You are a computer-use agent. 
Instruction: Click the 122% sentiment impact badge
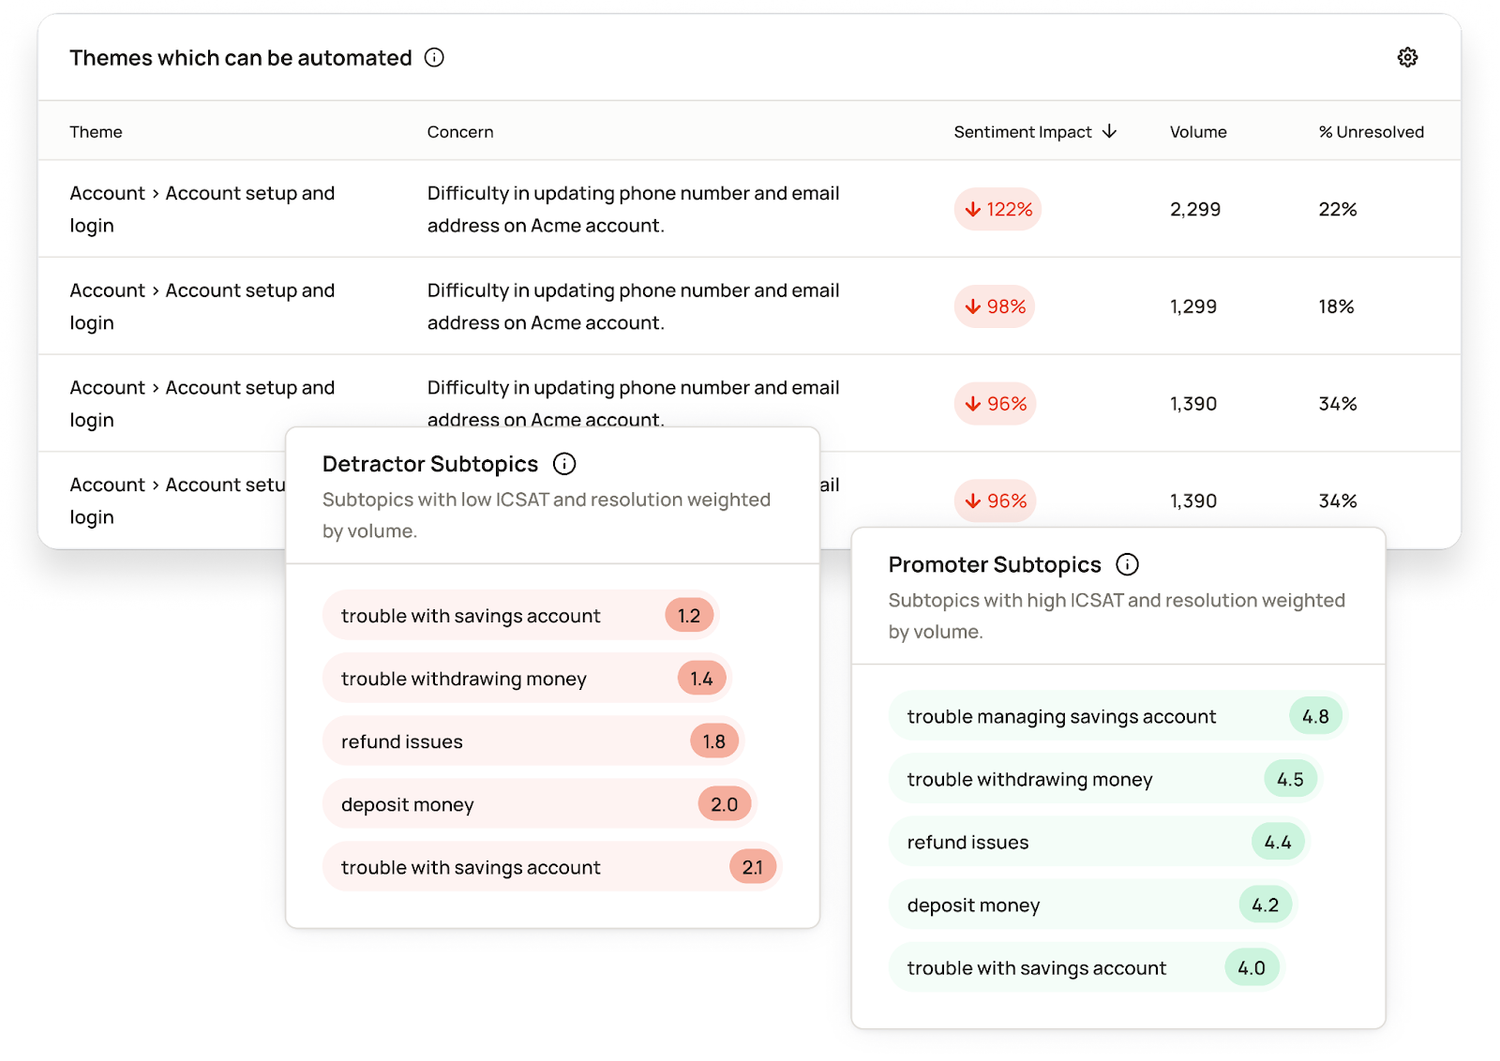(x=997, y=209)
